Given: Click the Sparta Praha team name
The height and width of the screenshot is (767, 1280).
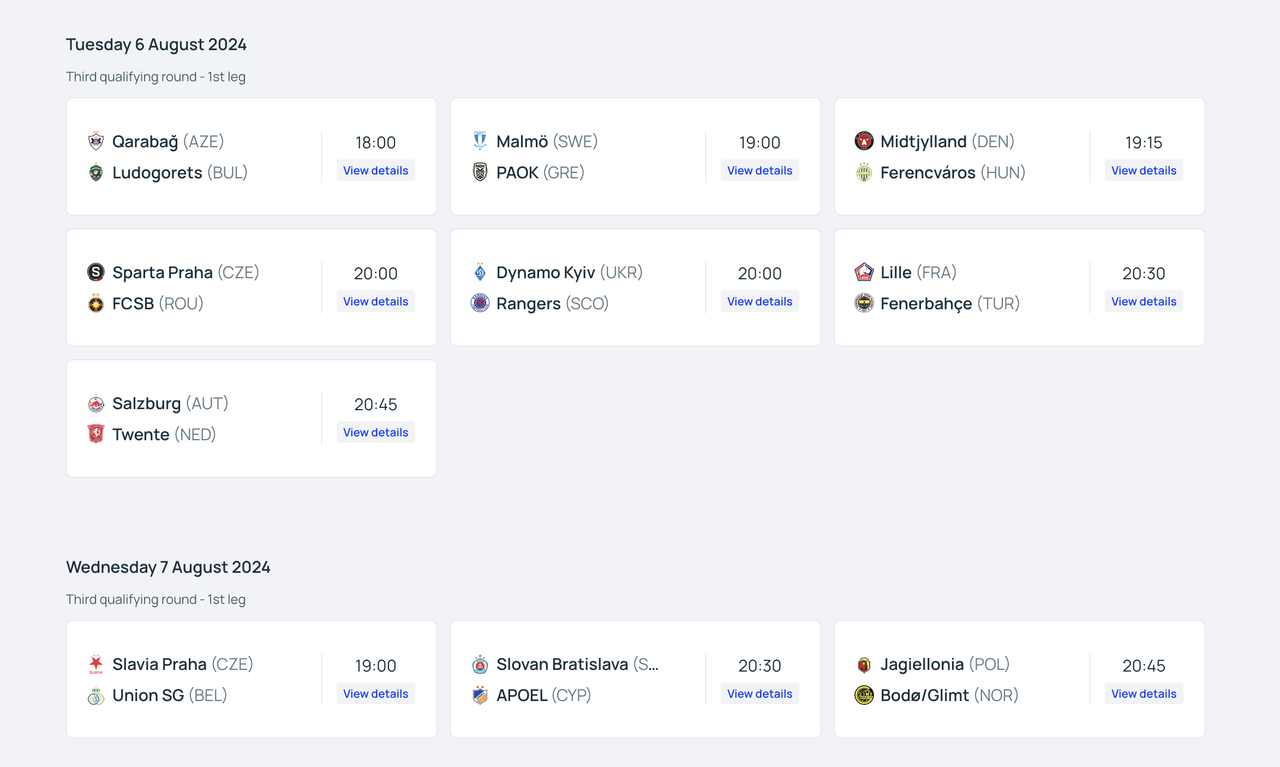Looking at the screenshot, I should point(162,273).
